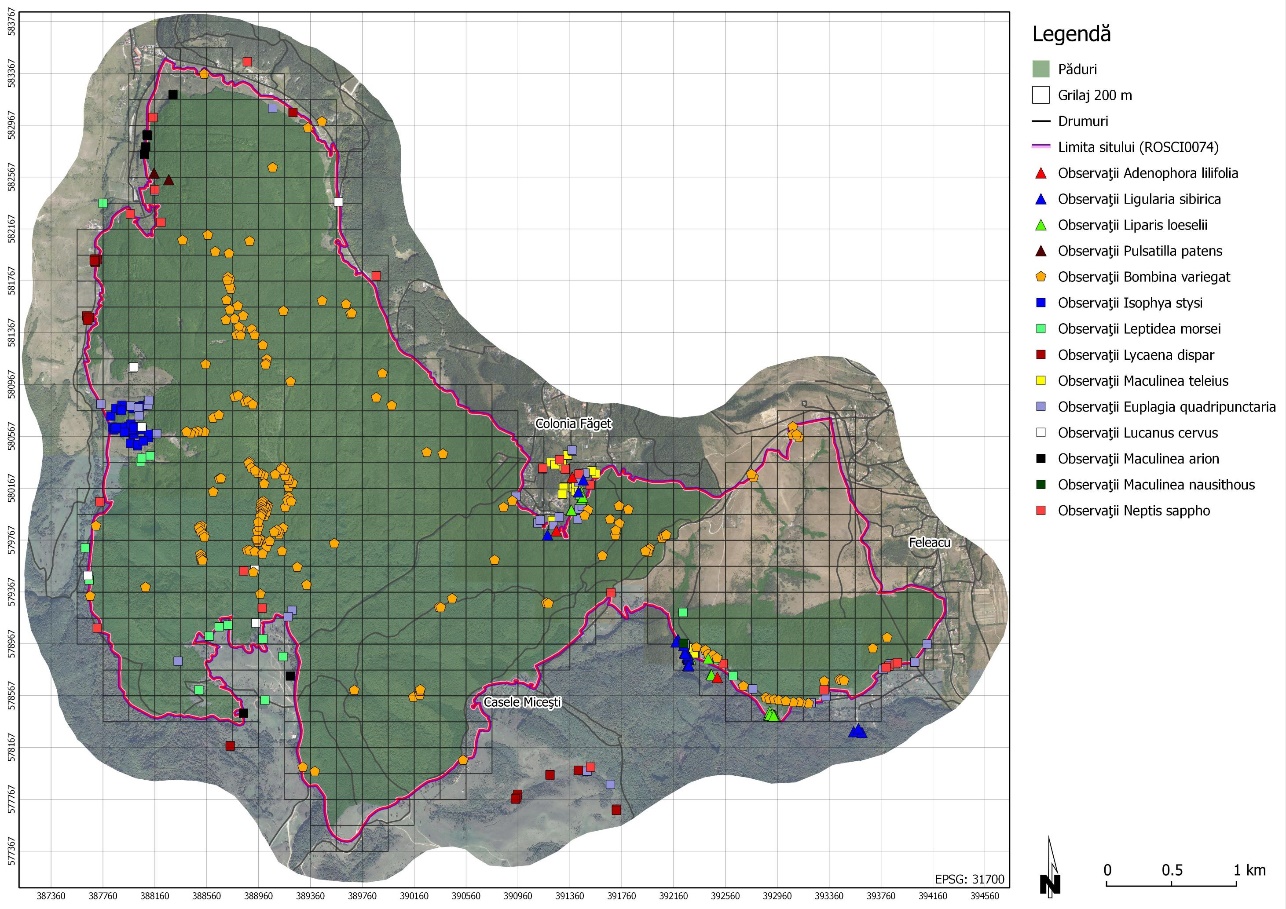Screen dimensions: 1286x909
Task: Click the dark red square for Lycaena dispar
Action: pos(1041,355)
